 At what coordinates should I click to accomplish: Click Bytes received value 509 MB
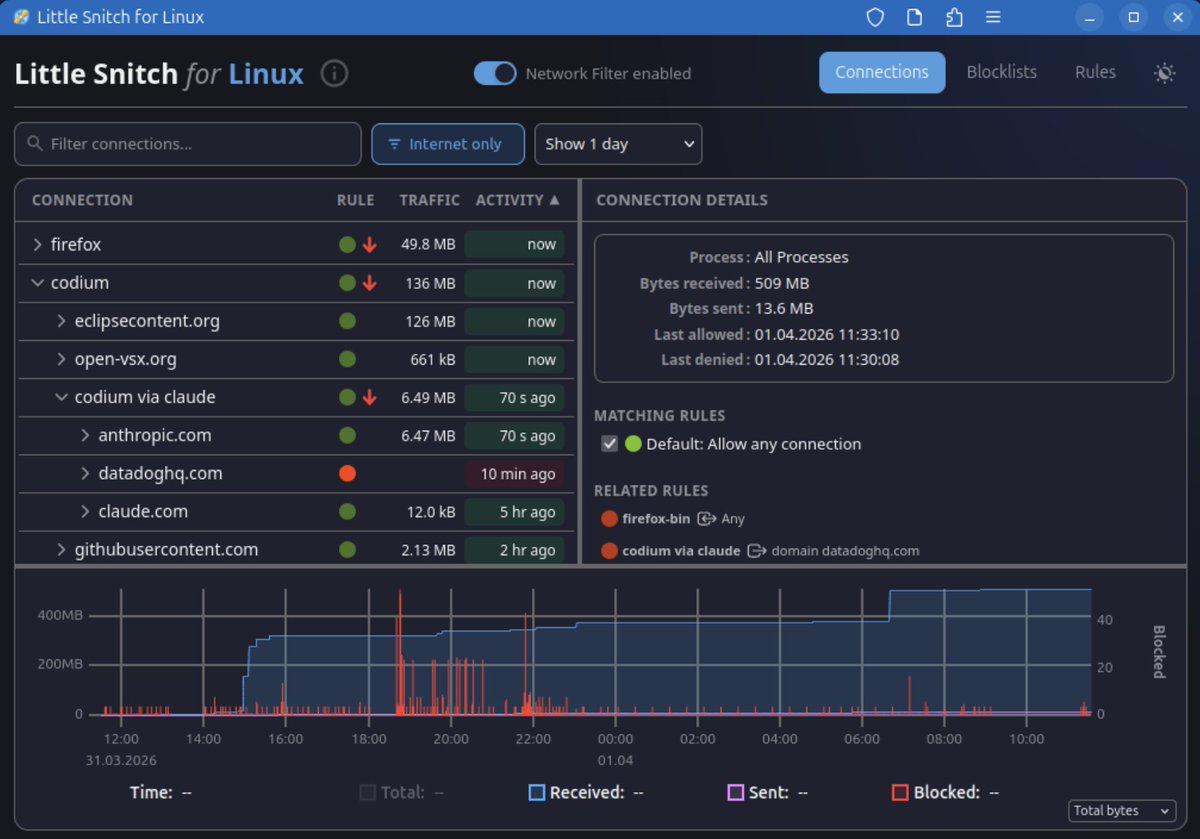(x=781, y=283)
